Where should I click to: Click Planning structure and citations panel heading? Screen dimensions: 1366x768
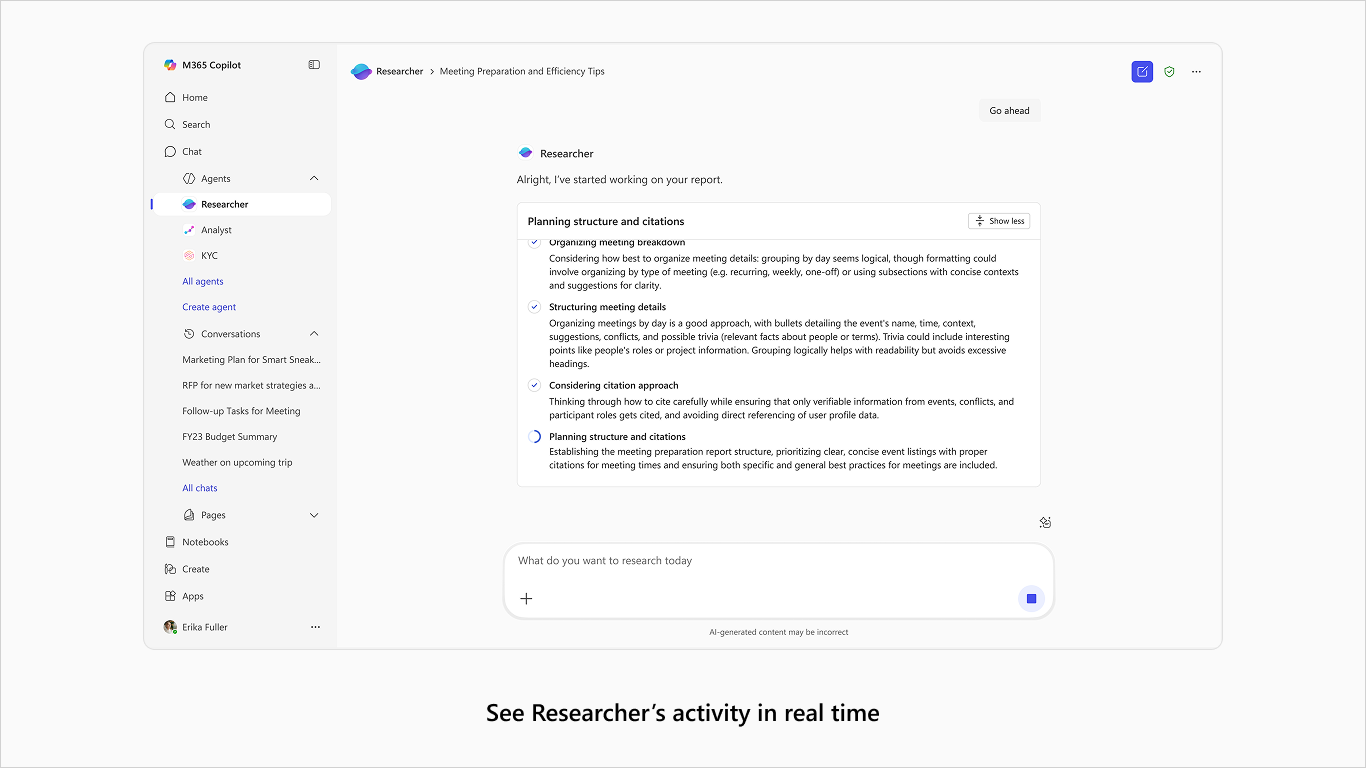606,222
